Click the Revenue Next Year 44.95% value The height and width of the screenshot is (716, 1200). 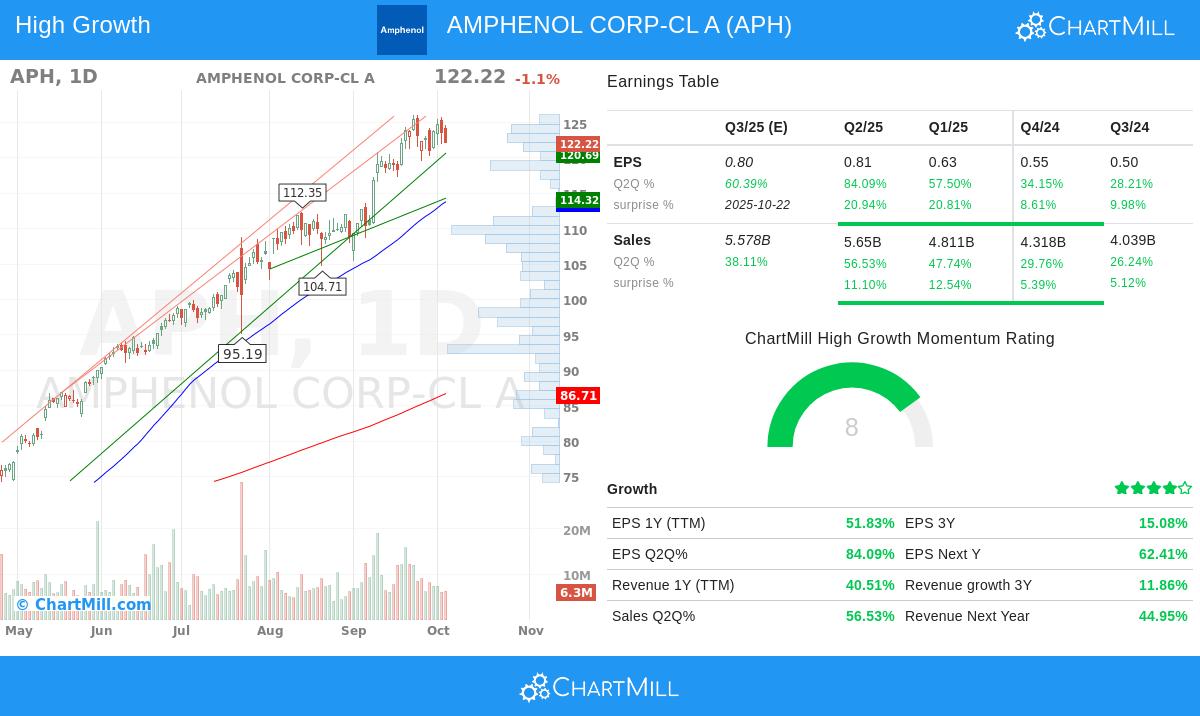pos(1162,616)
